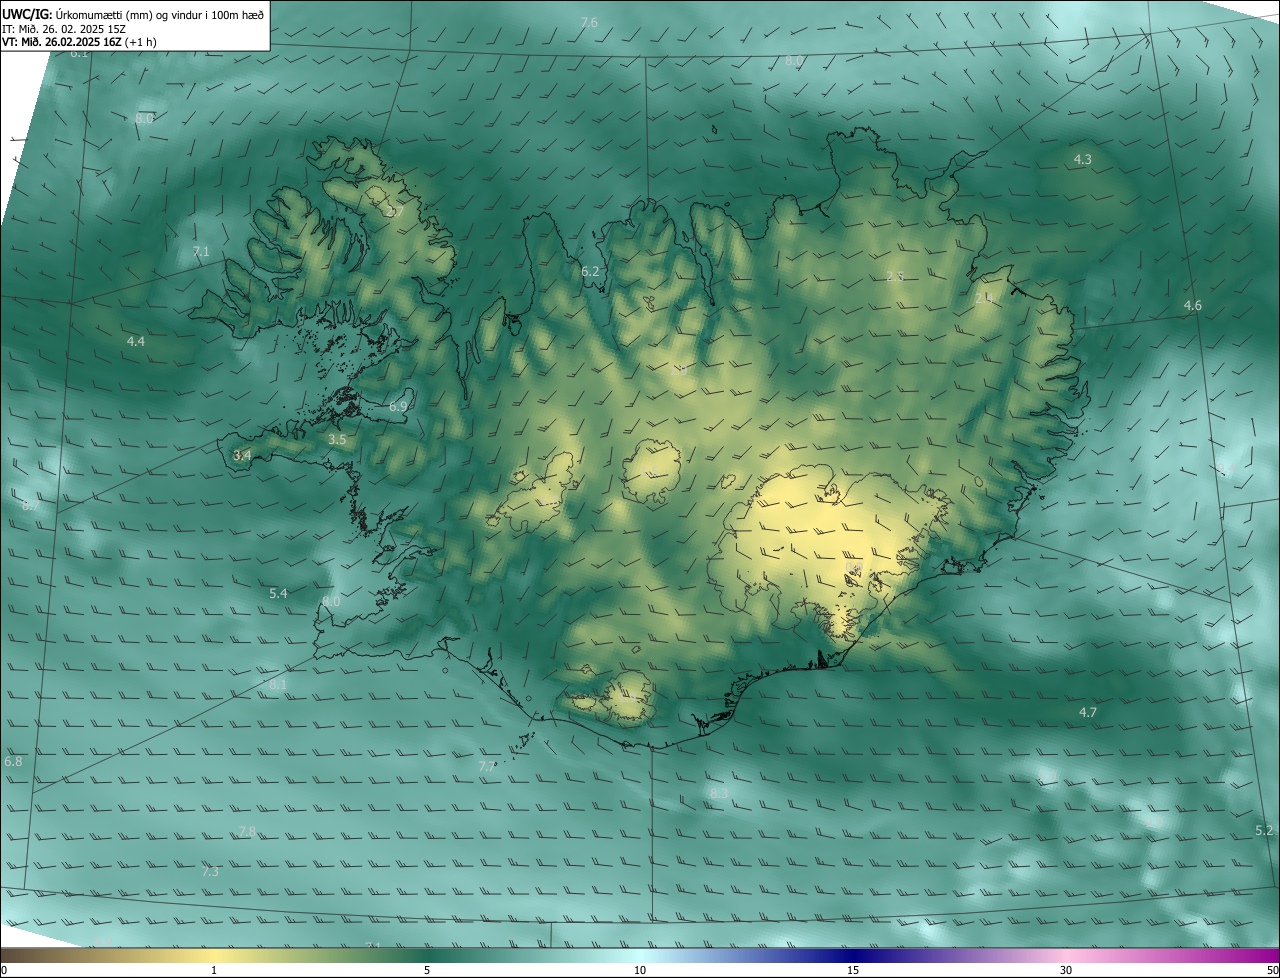The width and height of the screenshot is (1280, 978).
Task: Click the '10' label on the colour scale
Action: click(640, 970)
